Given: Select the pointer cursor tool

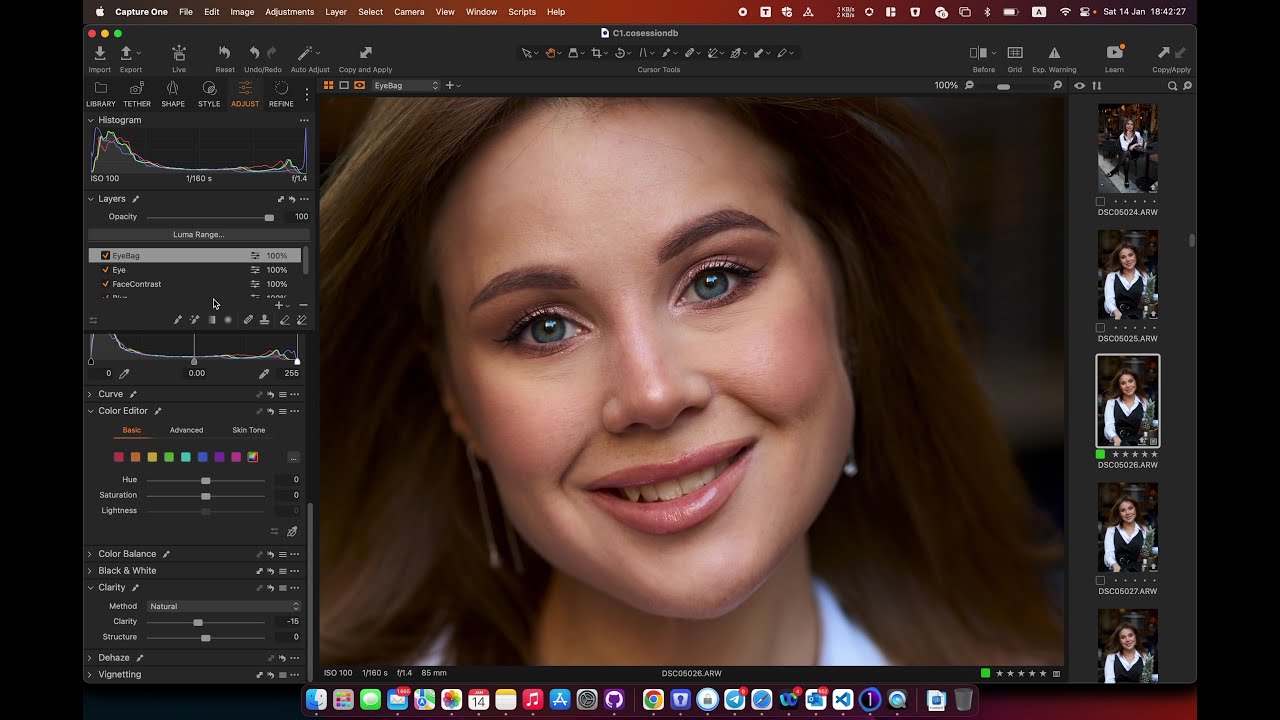Looking at the screenshot, I should tap(527, 53).
